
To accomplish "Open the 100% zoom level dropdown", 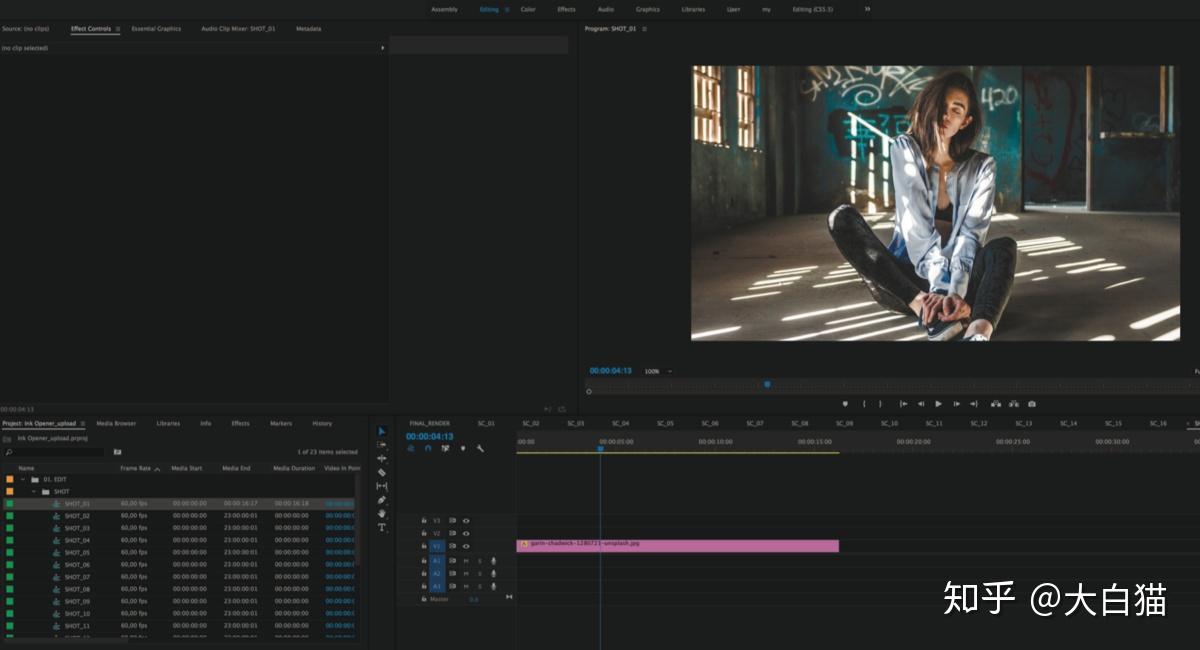I will click(657, 371).
